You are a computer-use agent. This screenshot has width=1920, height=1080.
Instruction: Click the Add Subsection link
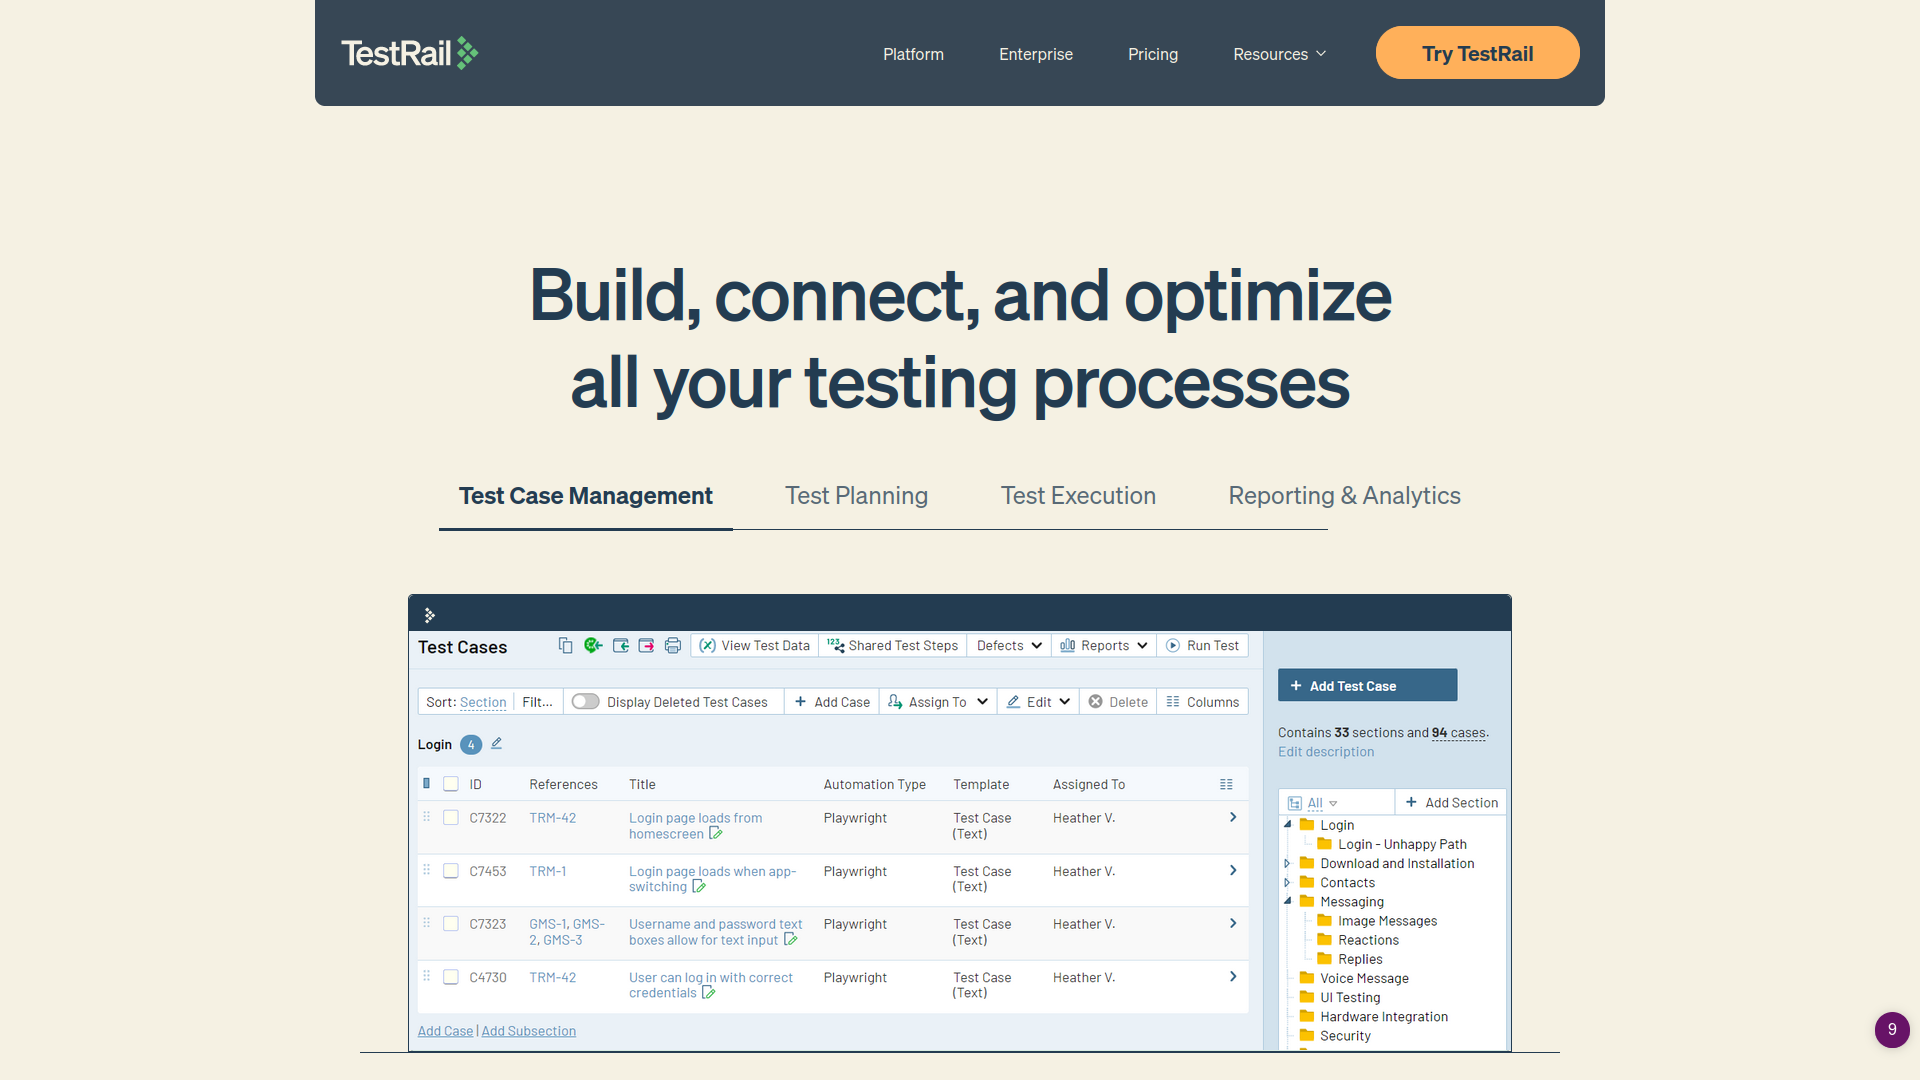pyautogui.click(x=528, y=1030)
